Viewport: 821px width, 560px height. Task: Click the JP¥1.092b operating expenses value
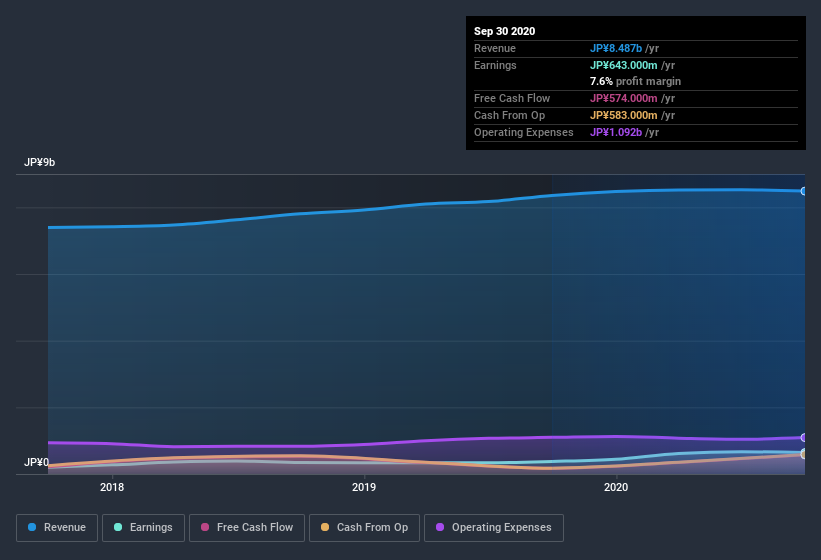(x=616, y=132)
